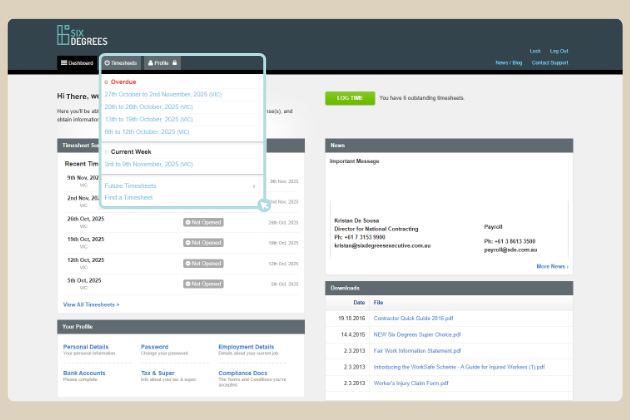The height and width of the screenshot is (420, 630).
Task: Click Not Opened badge for 12th Oct, 2025
Action: click(203, 264)
